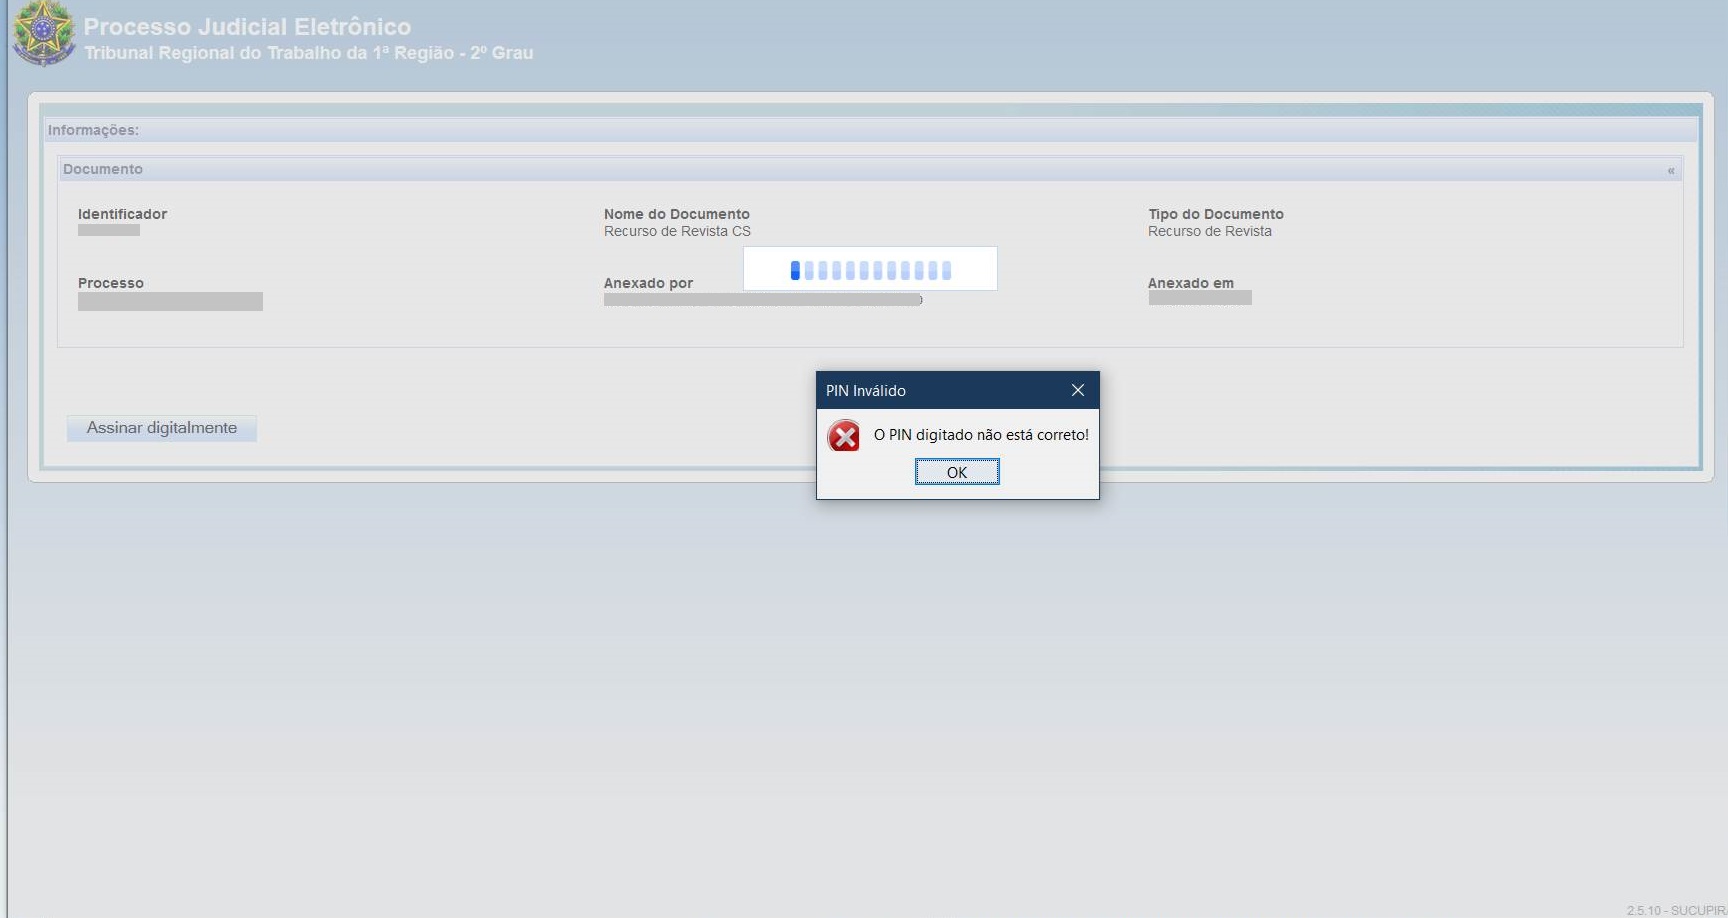Click the version 2.5.10 footer text

[x=1675, y=910]
